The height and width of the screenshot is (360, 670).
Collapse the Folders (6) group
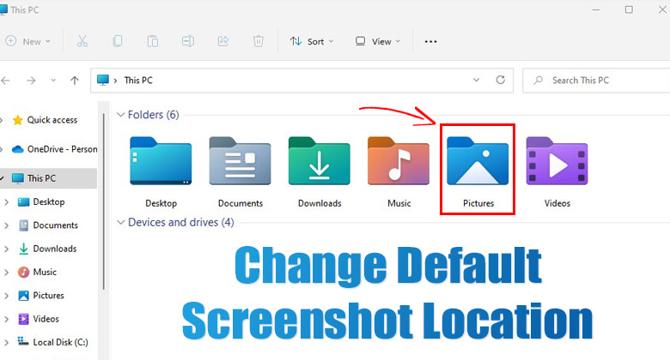point(121,114)
